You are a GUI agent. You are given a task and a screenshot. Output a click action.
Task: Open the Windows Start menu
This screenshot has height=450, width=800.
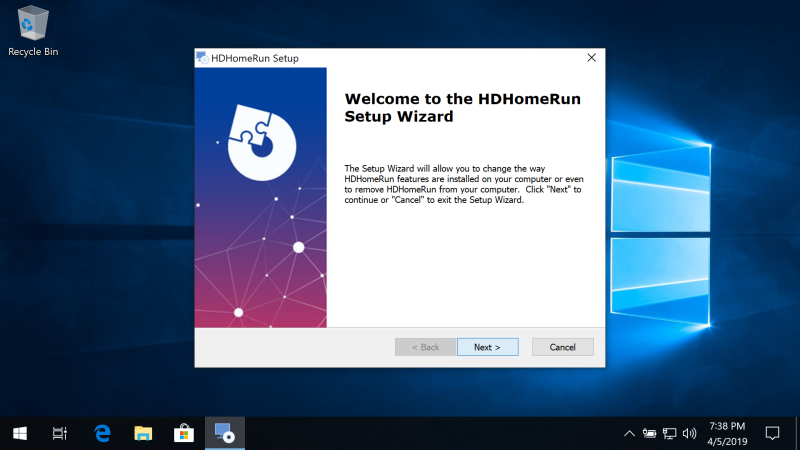20,434
